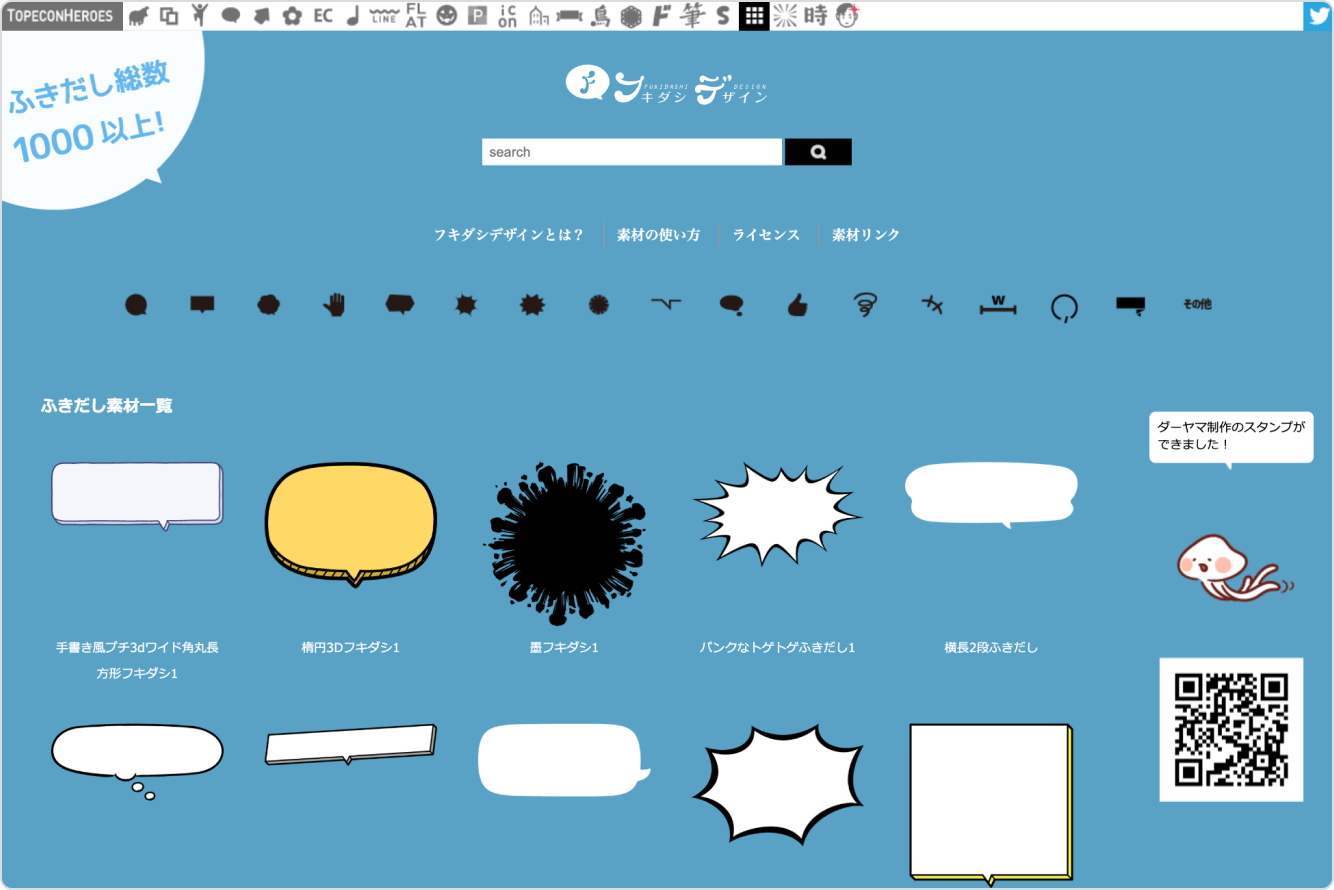Open 素材リンク menu item
Viewport: 1334px width, 890px height.
point(866,235)
